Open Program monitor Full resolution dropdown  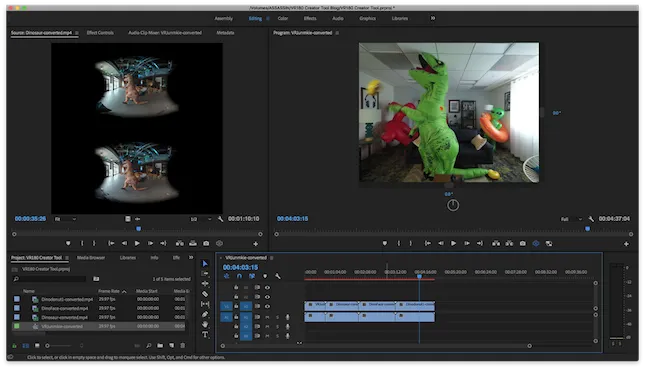572,219
